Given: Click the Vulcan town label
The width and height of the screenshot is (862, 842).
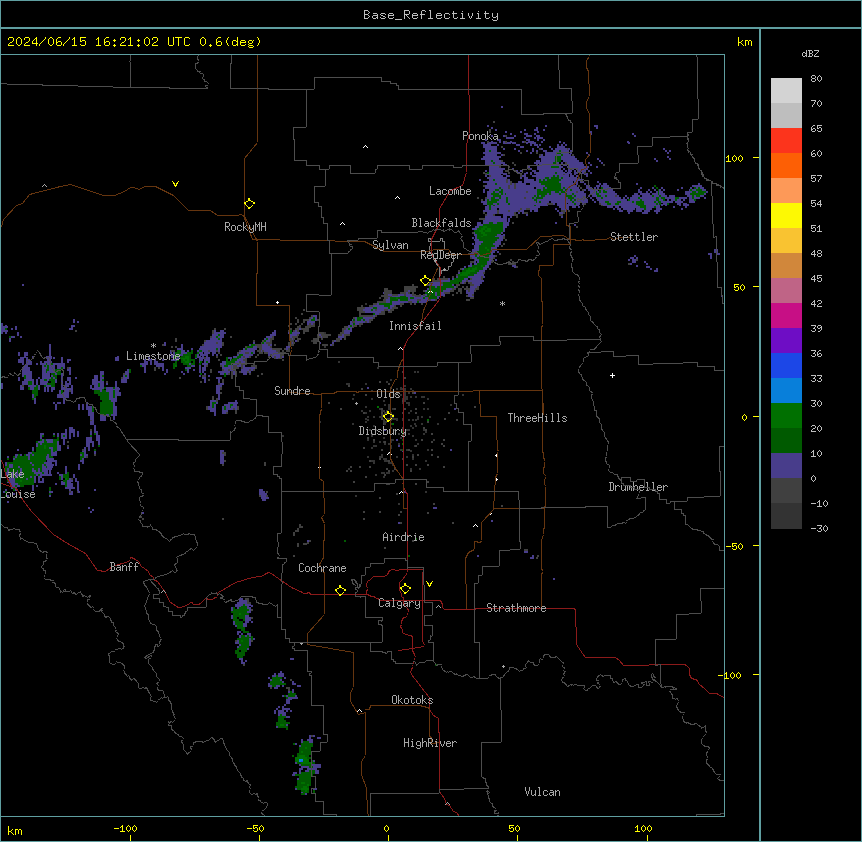Looking at the screenshot, I should tap(543, 792).
